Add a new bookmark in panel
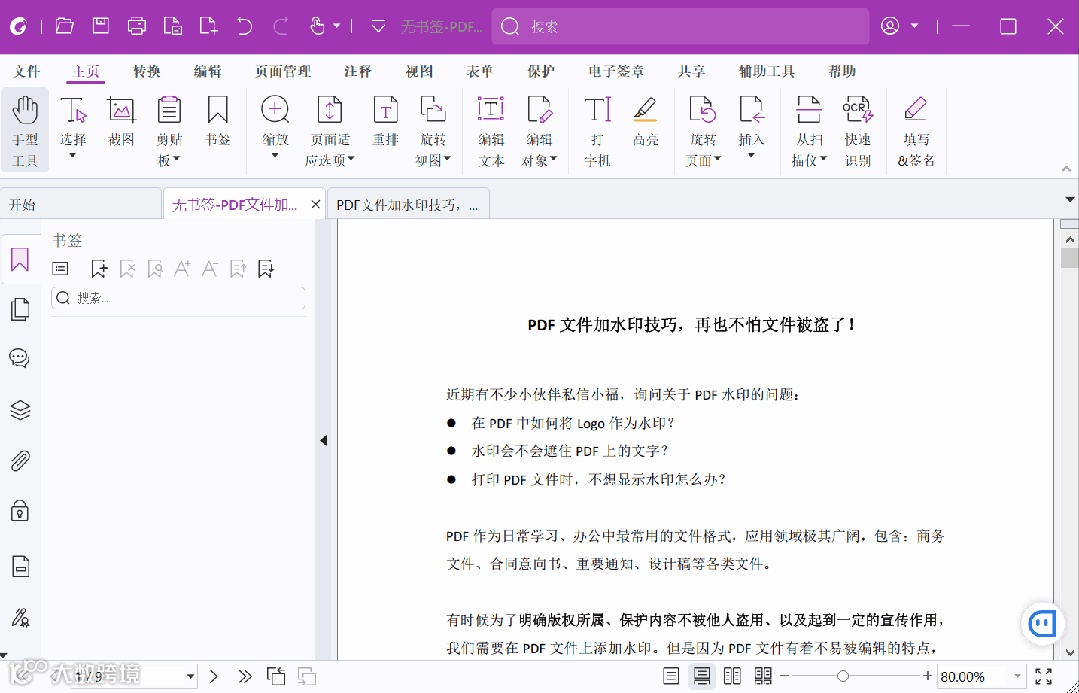The image size is (1079, 693). (99, 268)
